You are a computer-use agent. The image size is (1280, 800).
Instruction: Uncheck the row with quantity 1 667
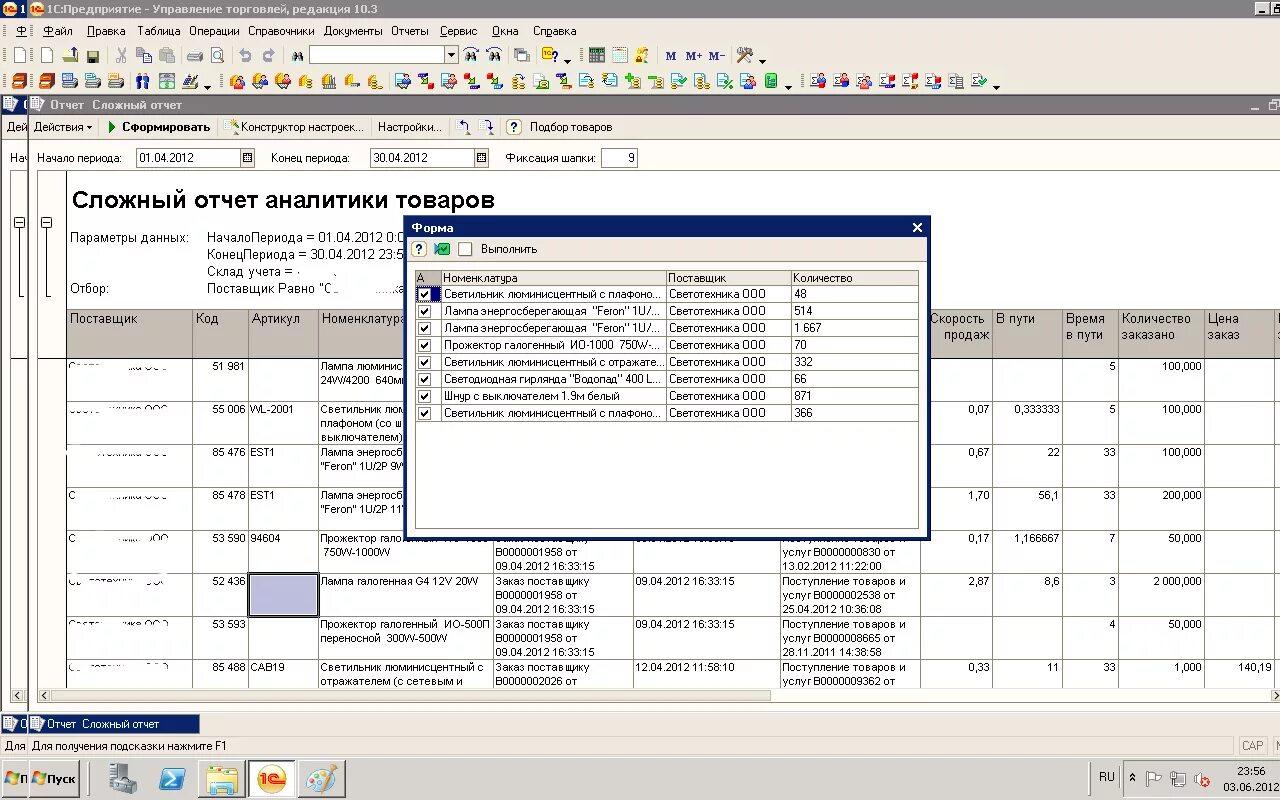pos(425,328)
